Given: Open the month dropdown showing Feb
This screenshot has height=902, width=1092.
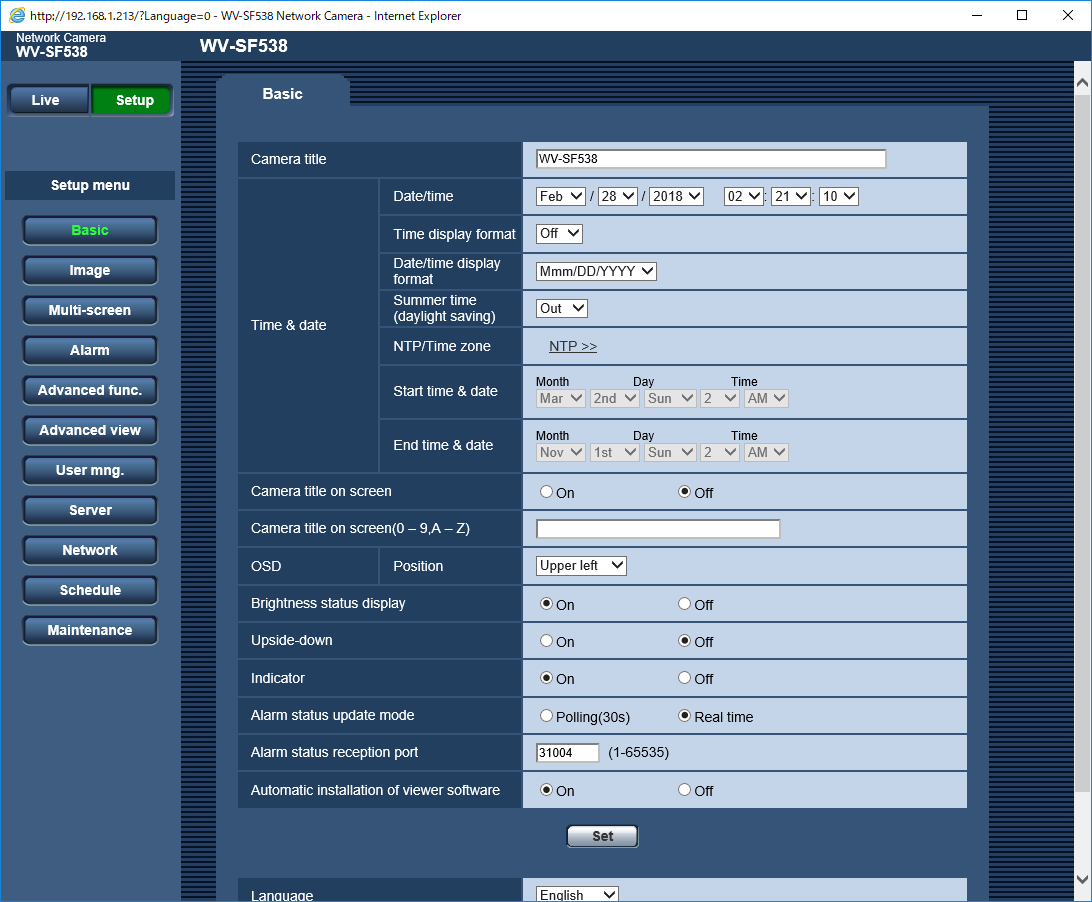Looking at the screenshot, I should [561, 196].
